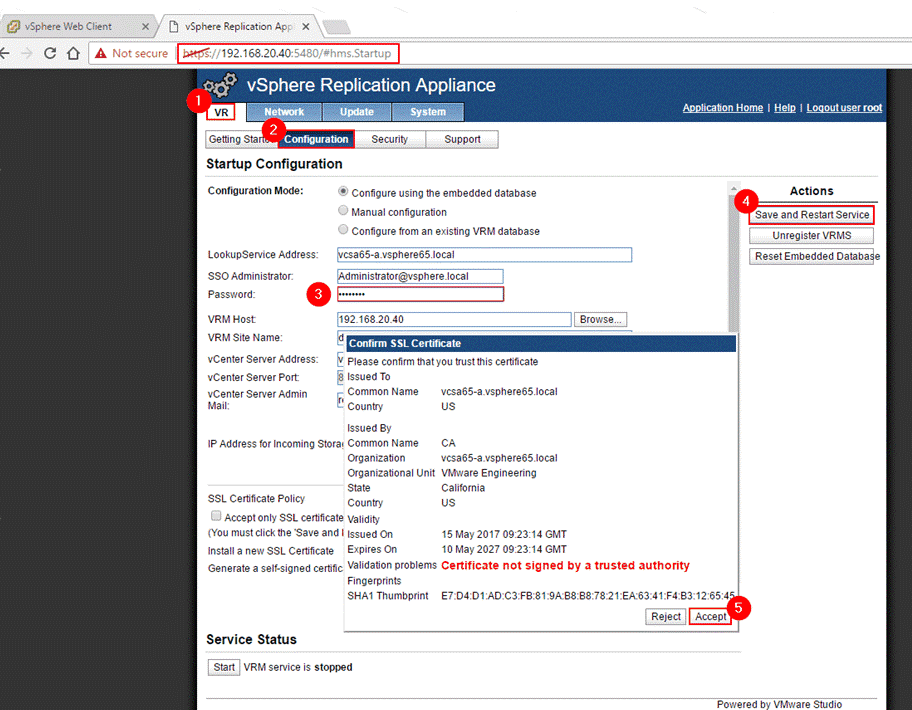Click the browser forward arrow
Image resolution: width=912 pixels, height=710 pixels.
26,53
